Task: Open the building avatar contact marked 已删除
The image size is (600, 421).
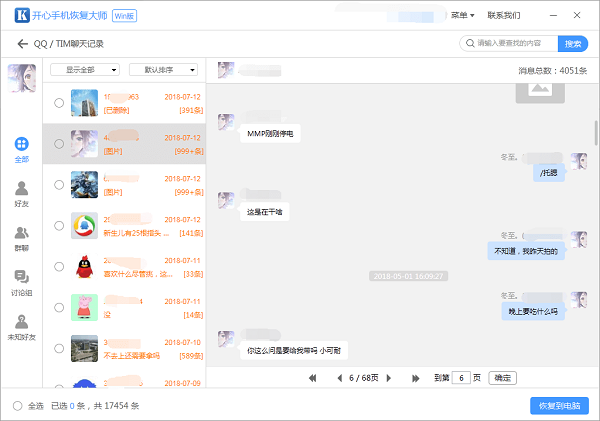Action: click(x=84, y=103)
